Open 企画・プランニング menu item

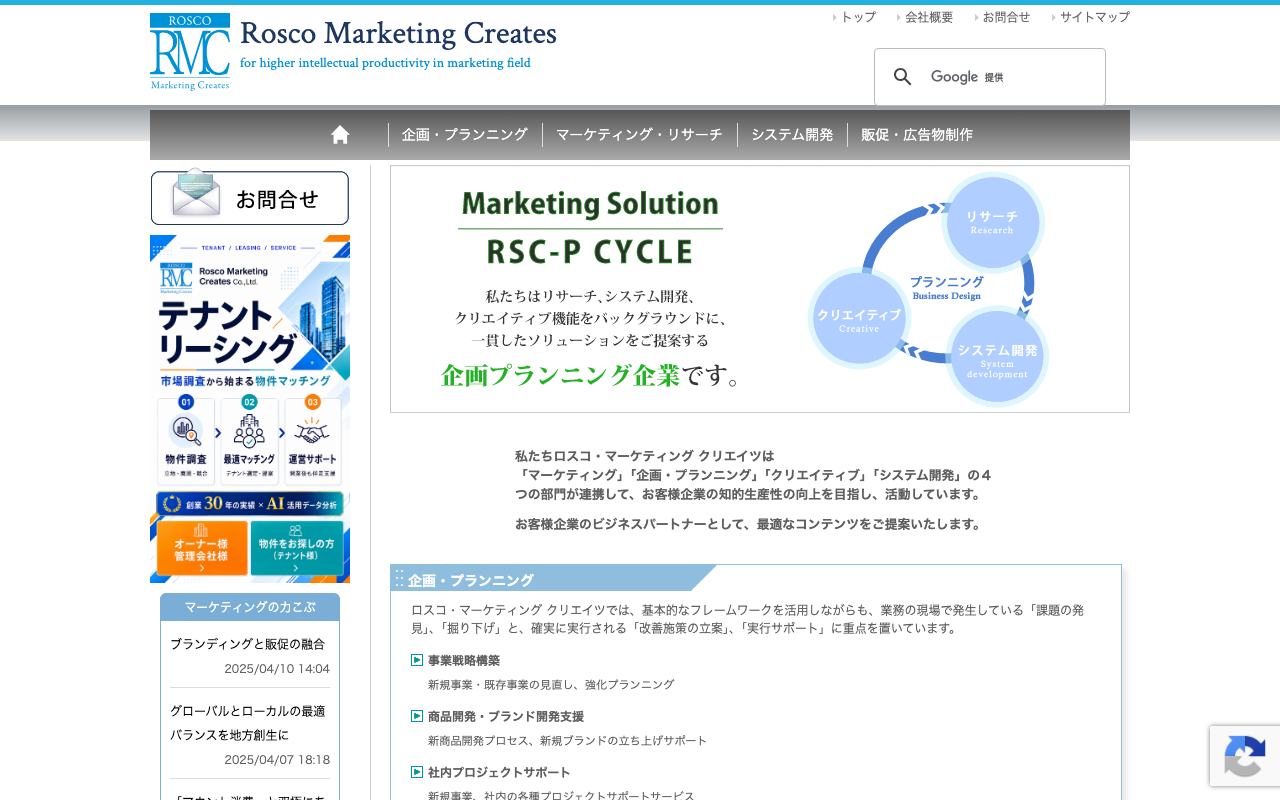pos(465,135)
